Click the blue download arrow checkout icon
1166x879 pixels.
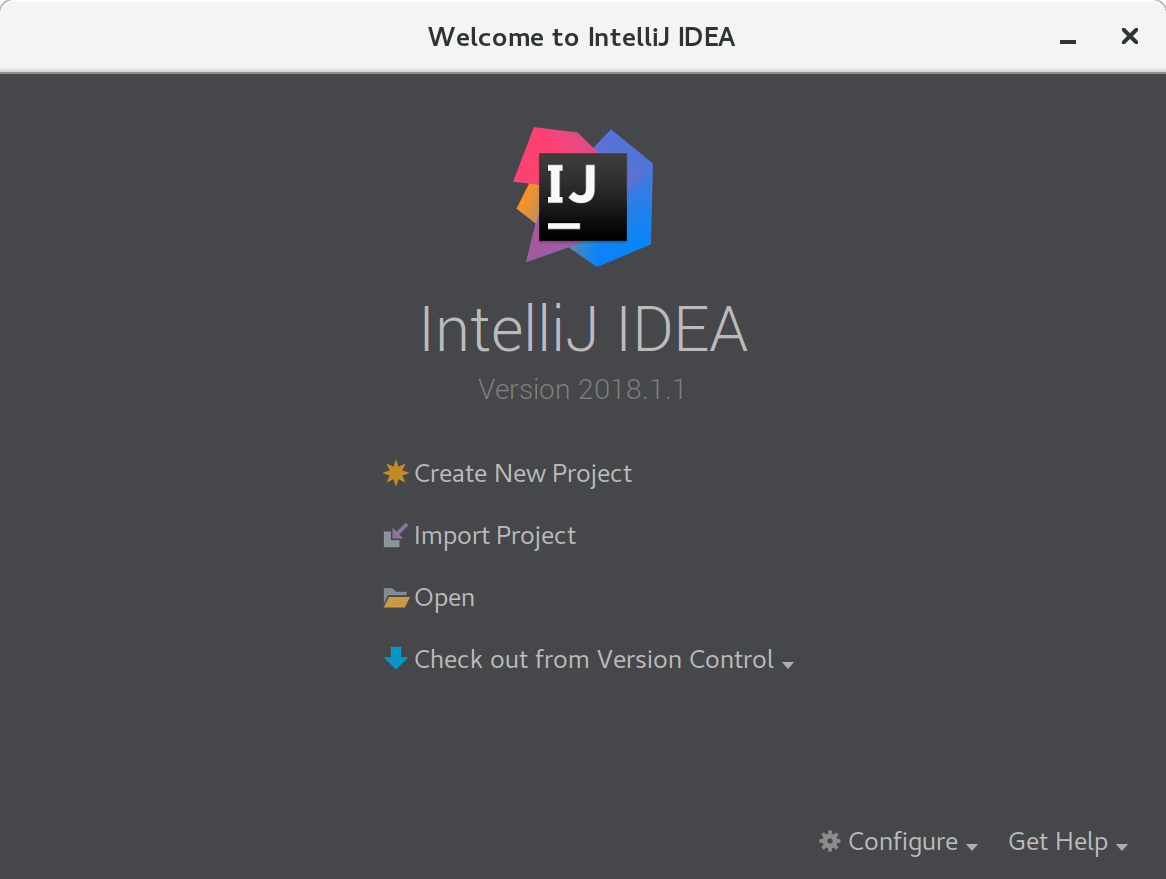tap(396, 659)
